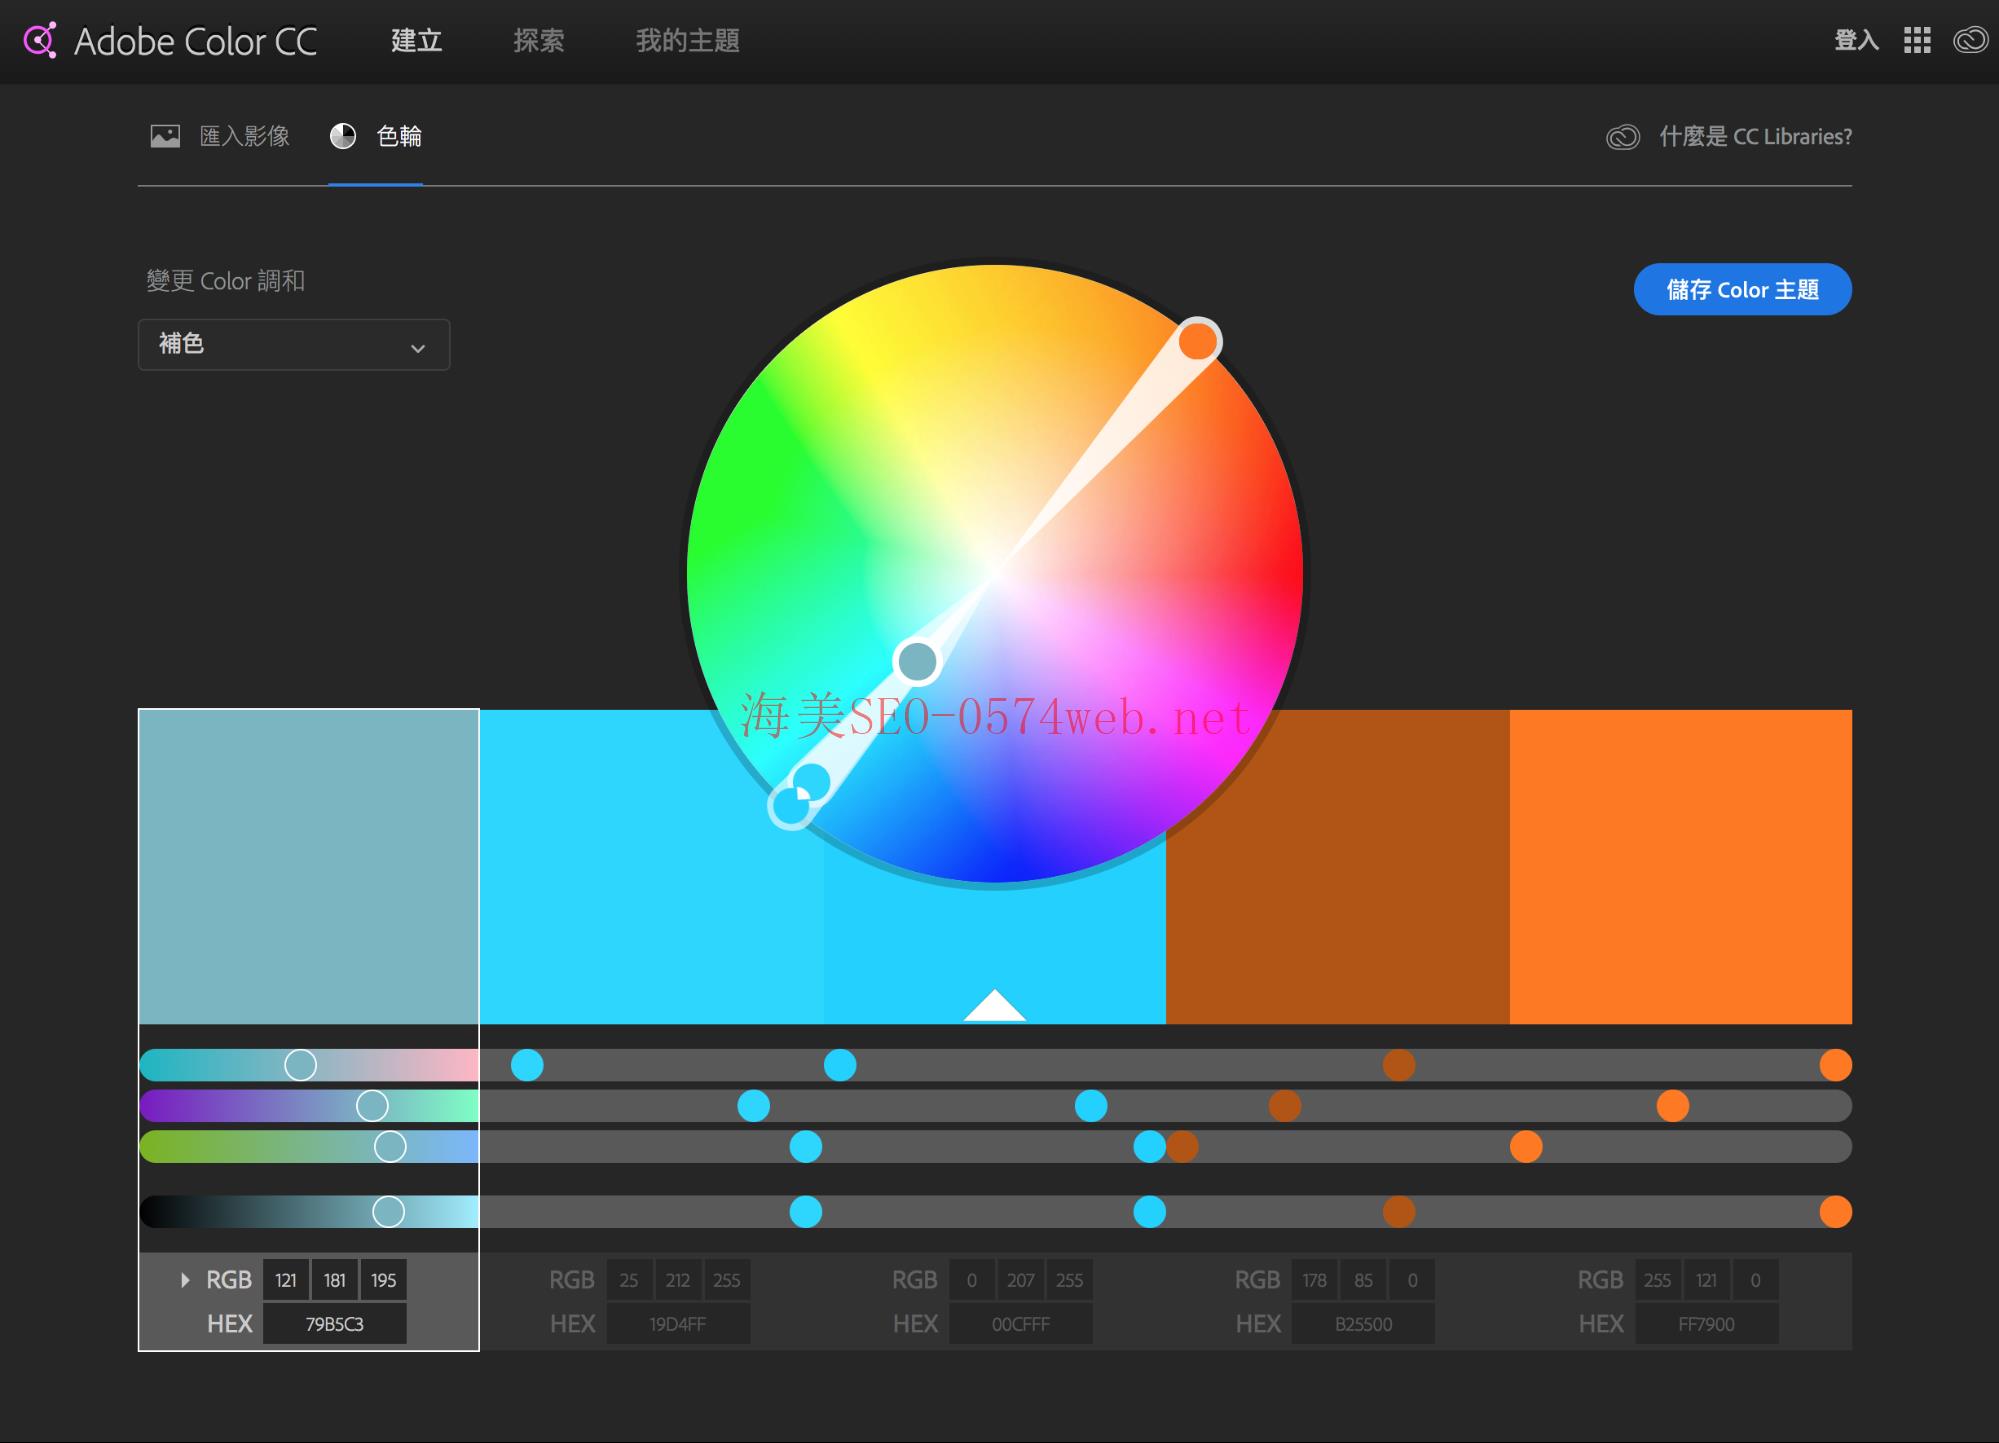Click the CC Libraries ring icon
Screen dimensions: 1999x1443
pos(1622,136)
